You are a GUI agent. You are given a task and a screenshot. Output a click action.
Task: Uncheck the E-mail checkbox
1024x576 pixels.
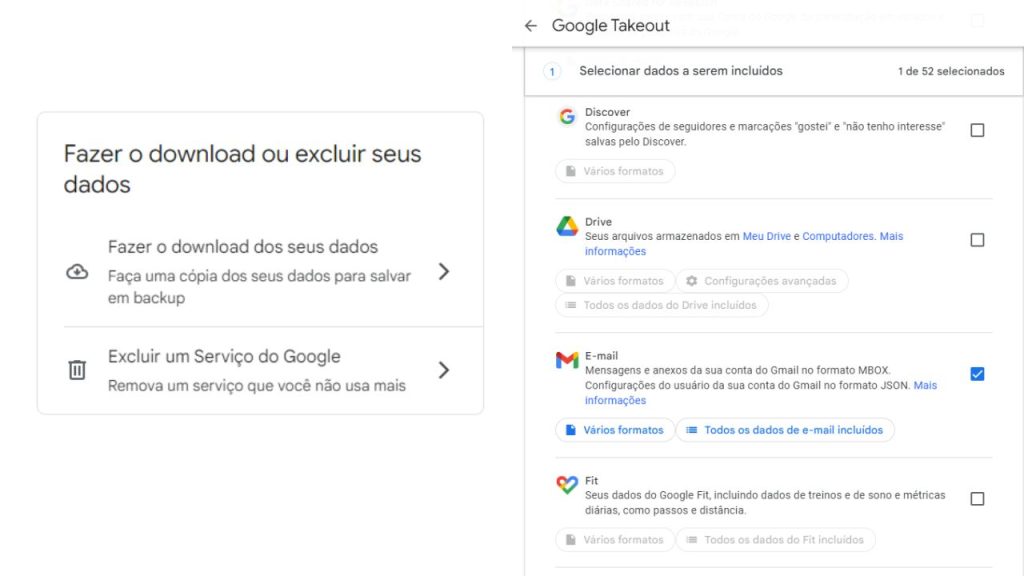[977, 374]
